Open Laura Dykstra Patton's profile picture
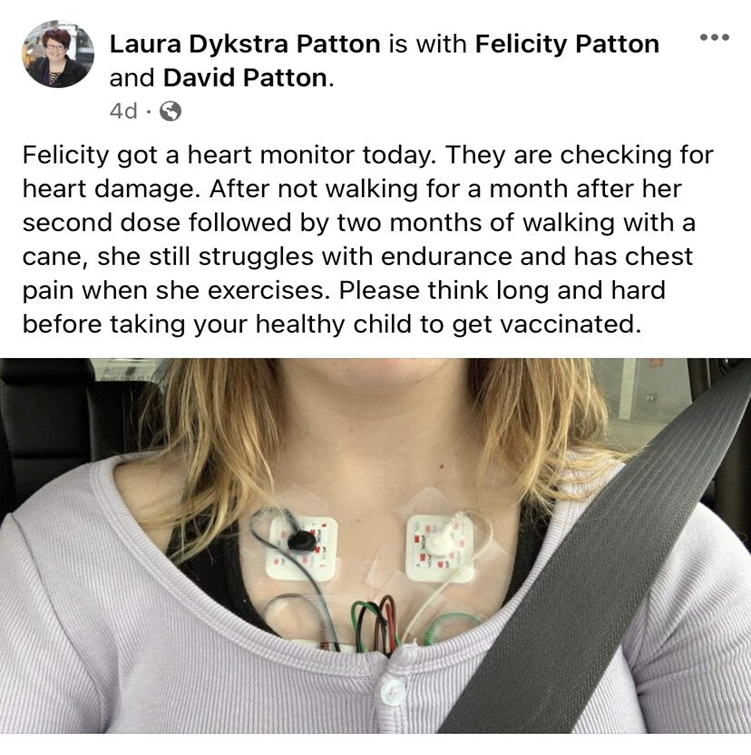The width and height of the screenshot is (751, 755). coord(58,54)
